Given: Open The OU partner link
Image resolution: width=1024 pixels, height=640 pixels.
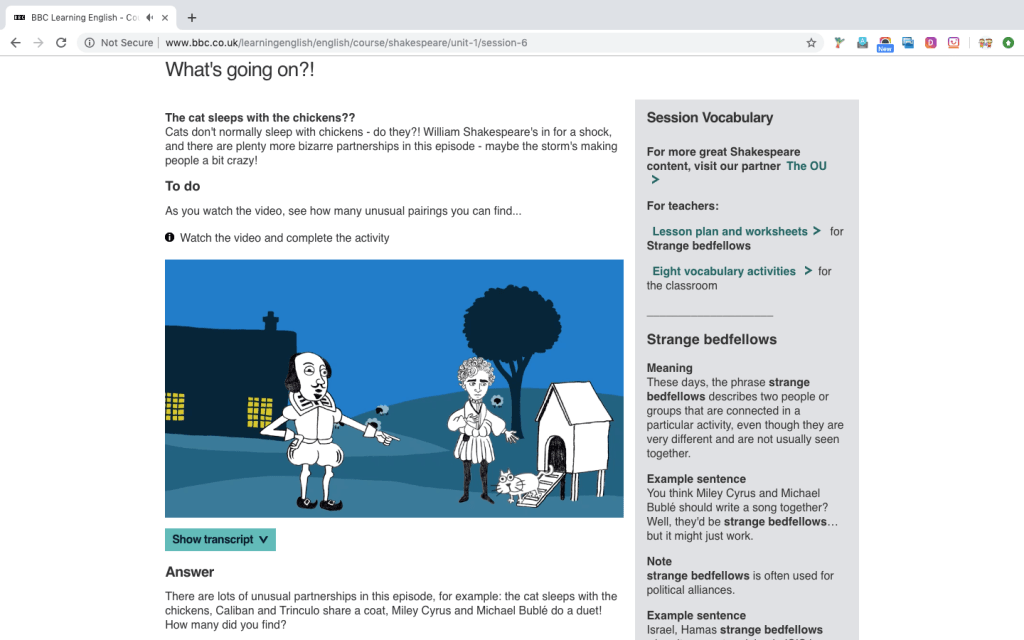Looking at the screenshot, I should [x=806, y=166].
